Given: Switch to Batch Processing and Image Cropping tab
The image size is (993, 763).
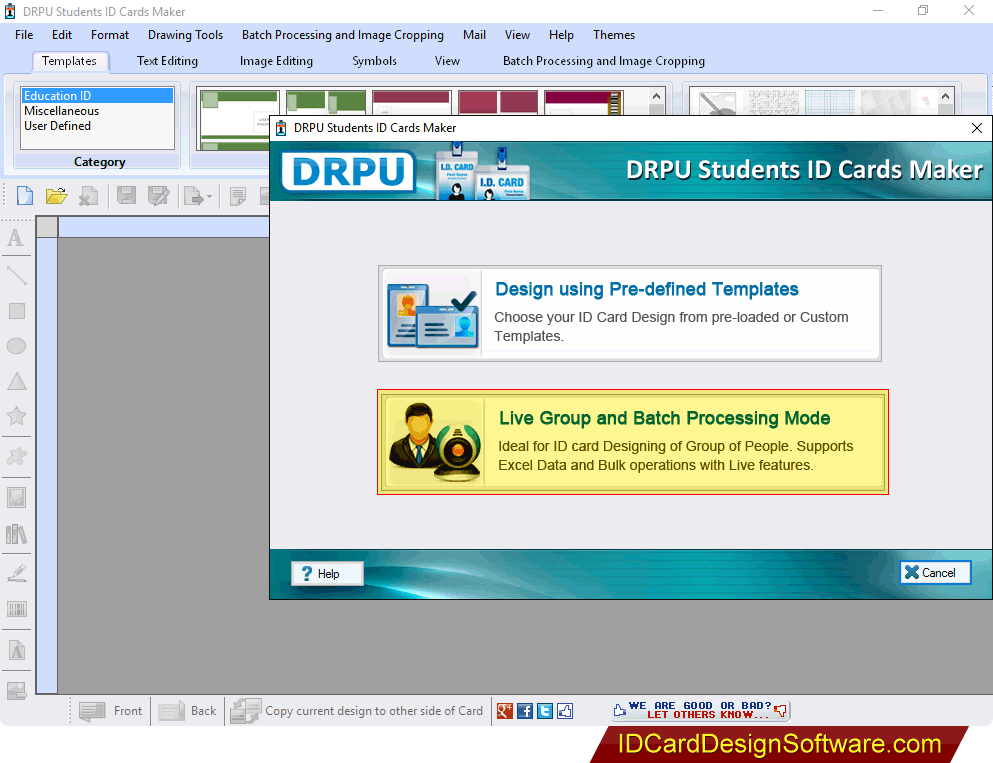Looking at the screenshot, I should pyautogui.click(x=604, y=61).
